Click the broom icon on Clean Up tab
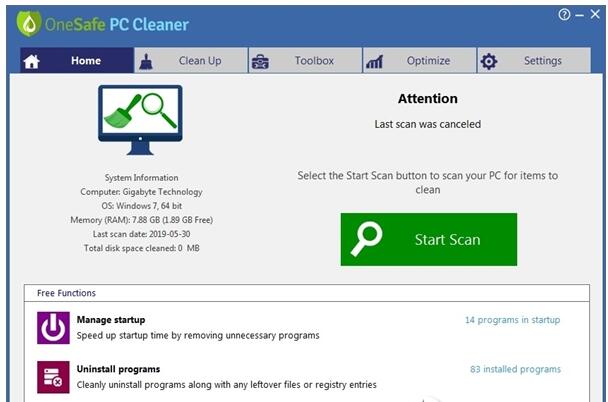 146,62
